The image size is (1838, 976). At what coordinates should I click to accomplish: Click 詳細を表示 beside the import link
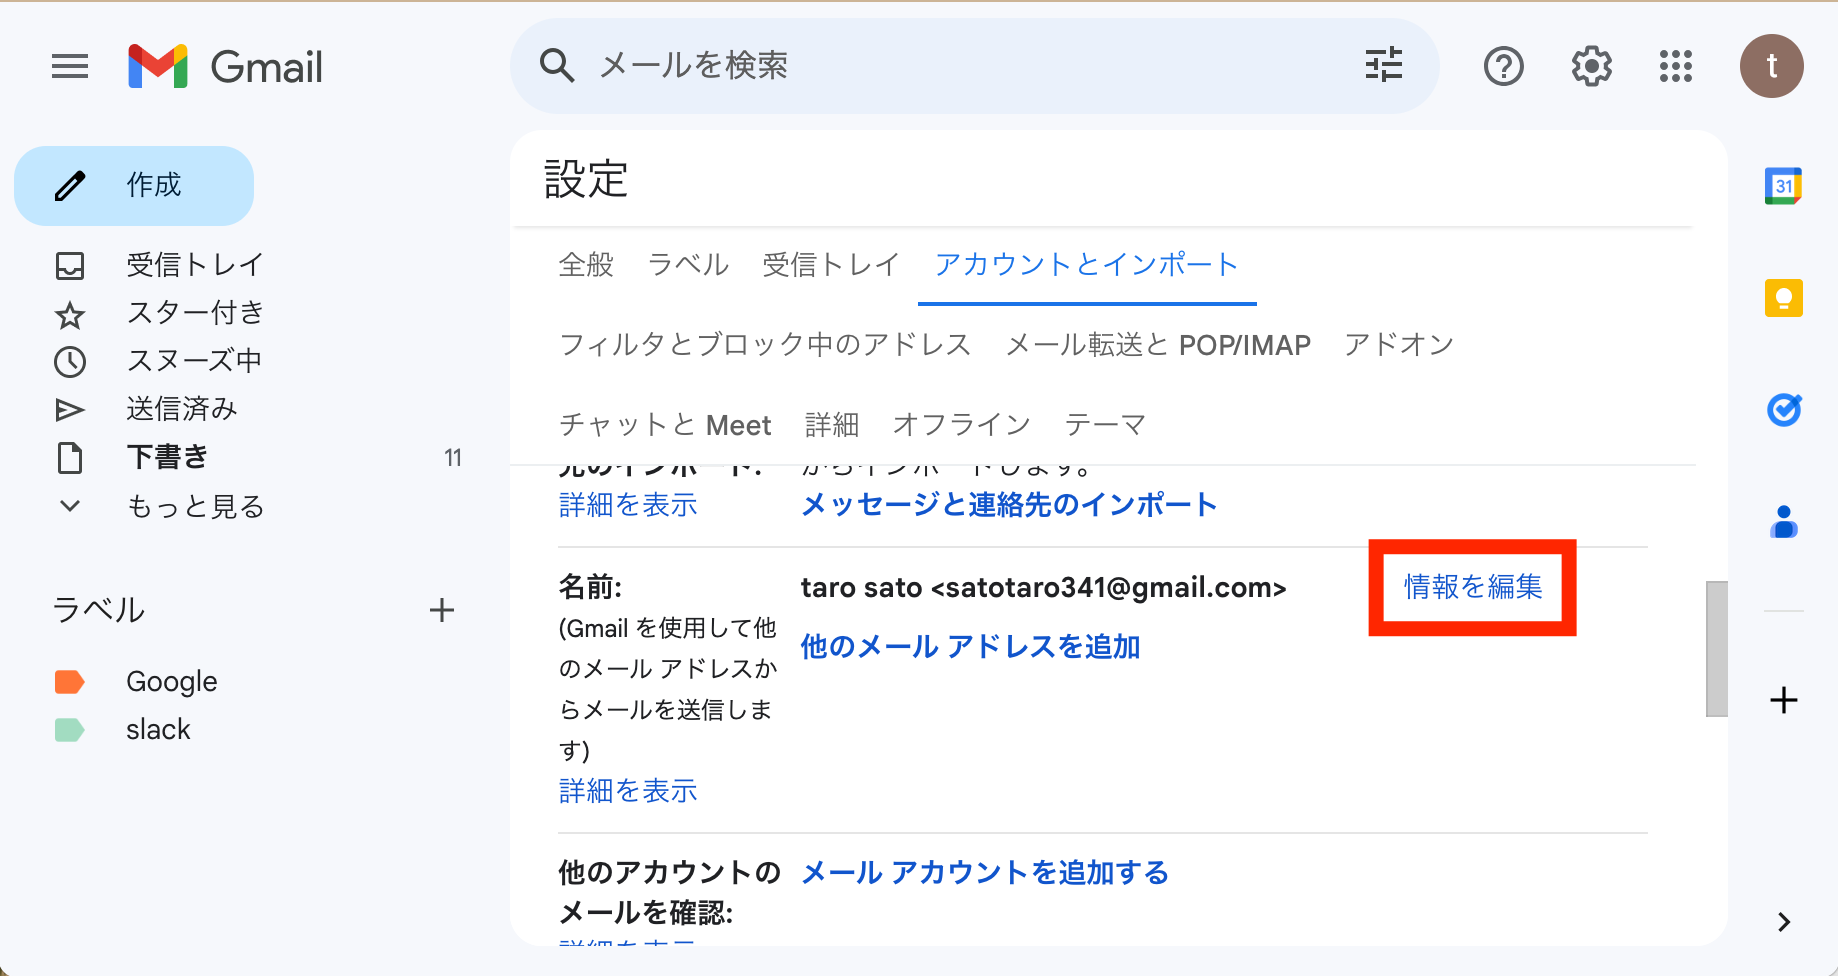628,505
